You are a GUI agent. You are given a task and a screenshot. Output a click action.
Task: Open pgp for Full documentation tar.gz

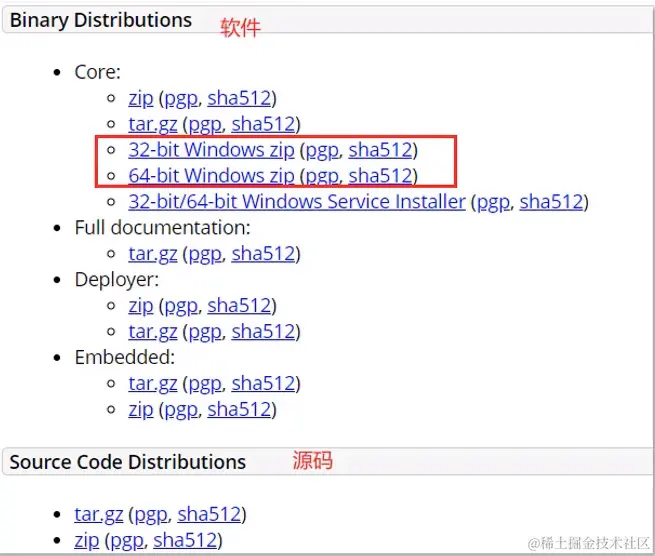pyautogui.click(x=205, y=255)
